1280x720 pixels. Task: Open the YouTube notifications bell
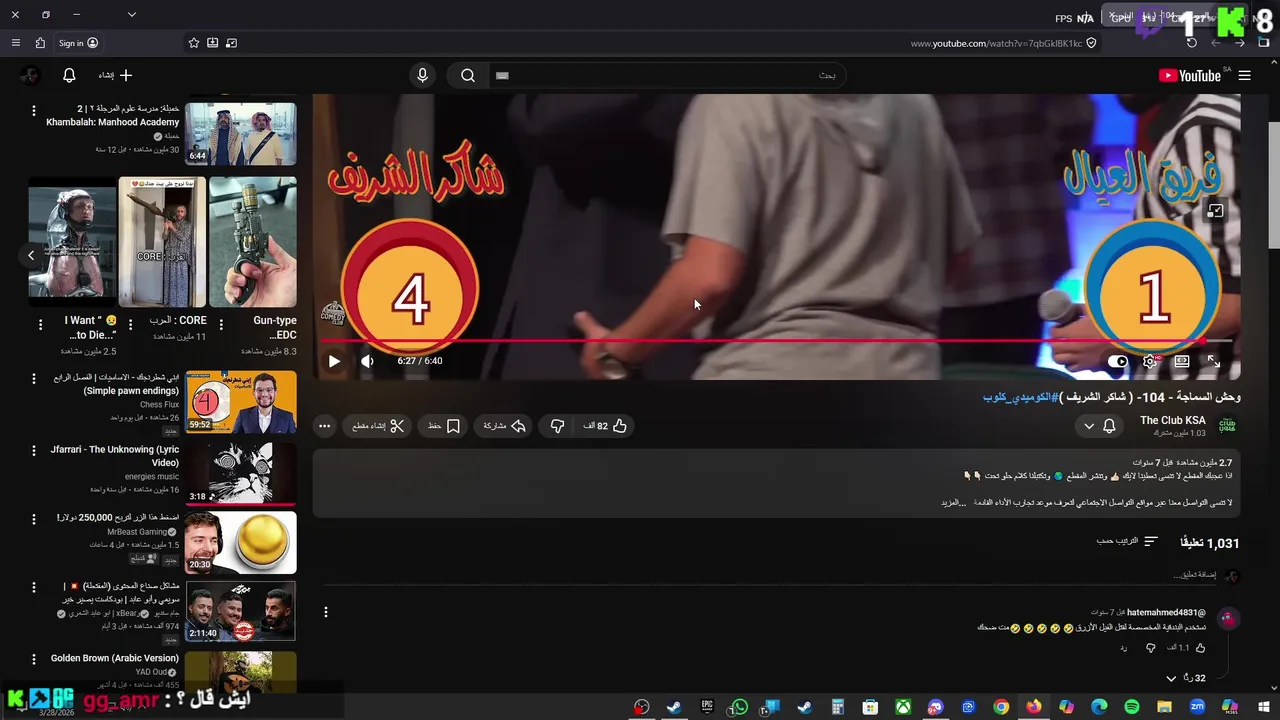[x=69, y=76]
